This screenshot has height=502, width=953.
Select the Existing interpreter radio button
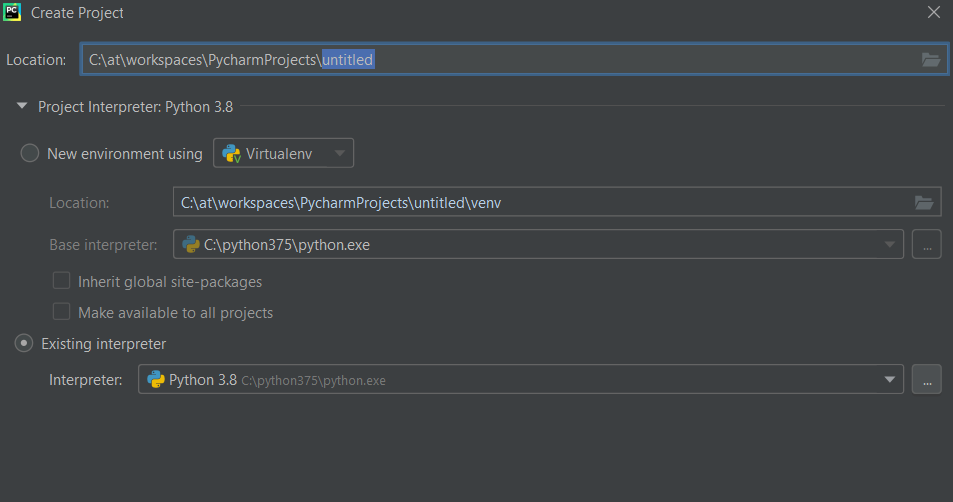24,343
